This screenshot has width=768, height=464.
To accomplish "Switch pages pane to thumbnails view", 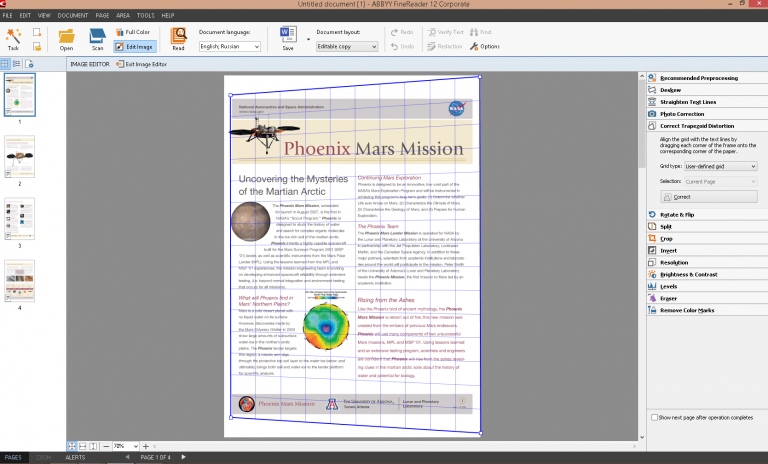I will (5, 64).
